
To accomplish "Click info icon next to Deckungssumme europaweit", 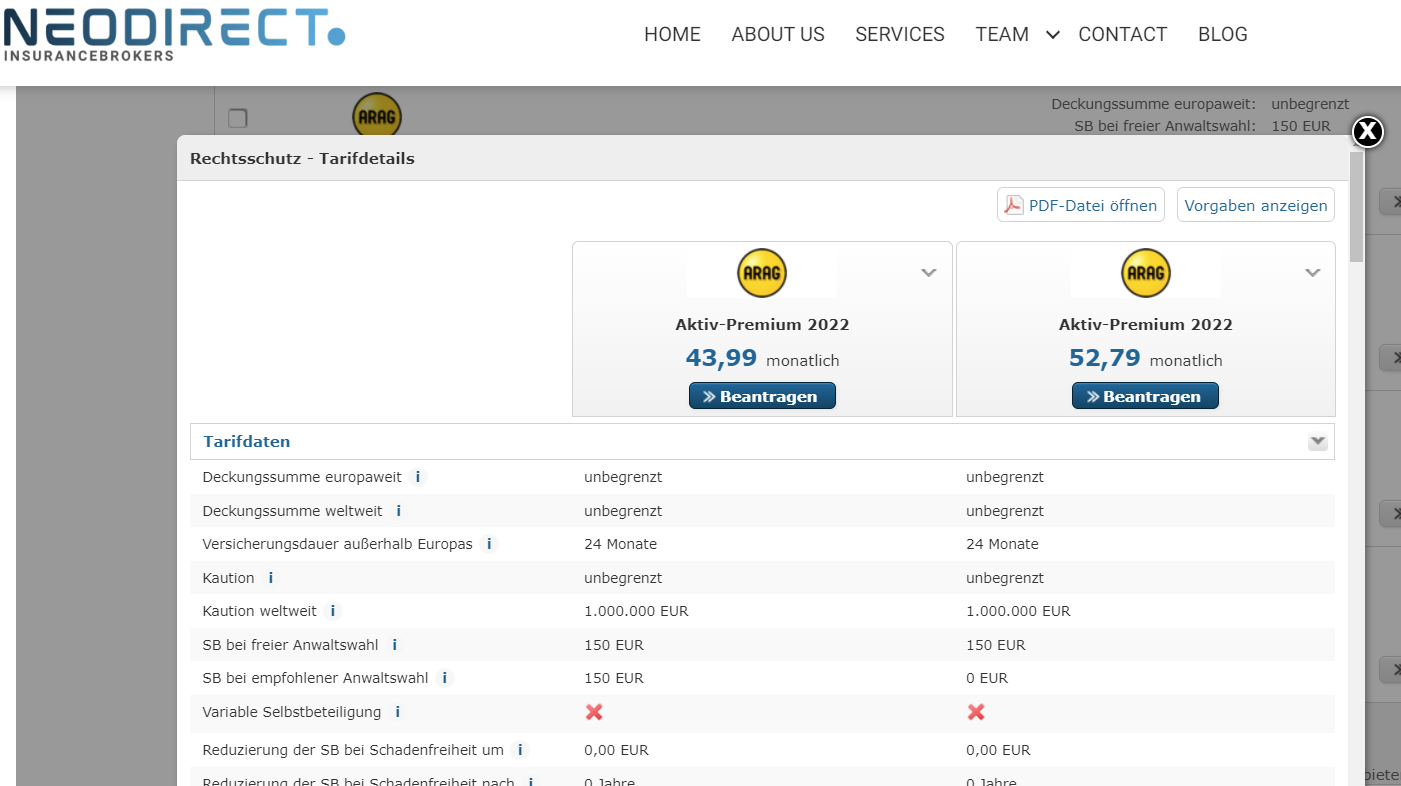I will pyautogui.click(x=418, y=477).
